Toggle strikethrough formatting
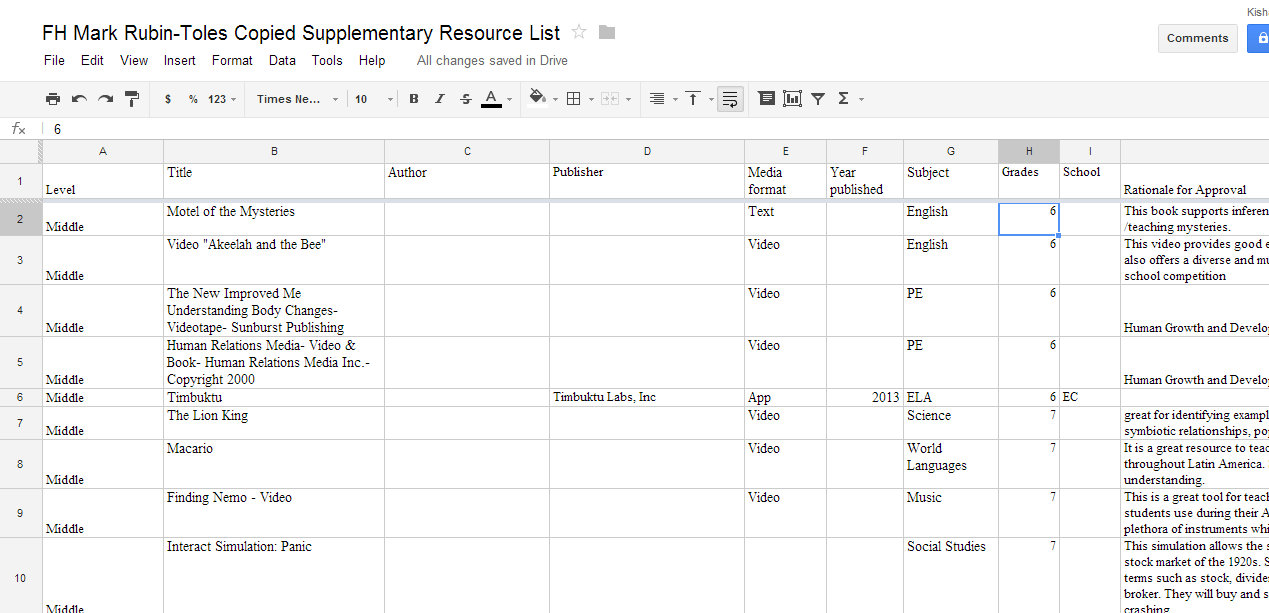 click(465, 99)
